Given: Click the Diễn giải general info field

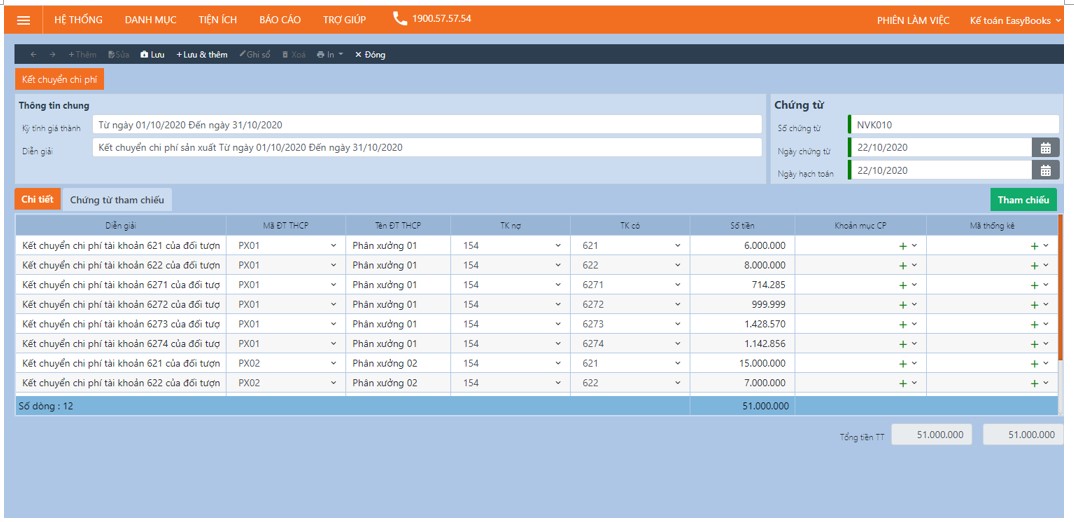Looking at the screenshot, I should (x=427, y=147).
